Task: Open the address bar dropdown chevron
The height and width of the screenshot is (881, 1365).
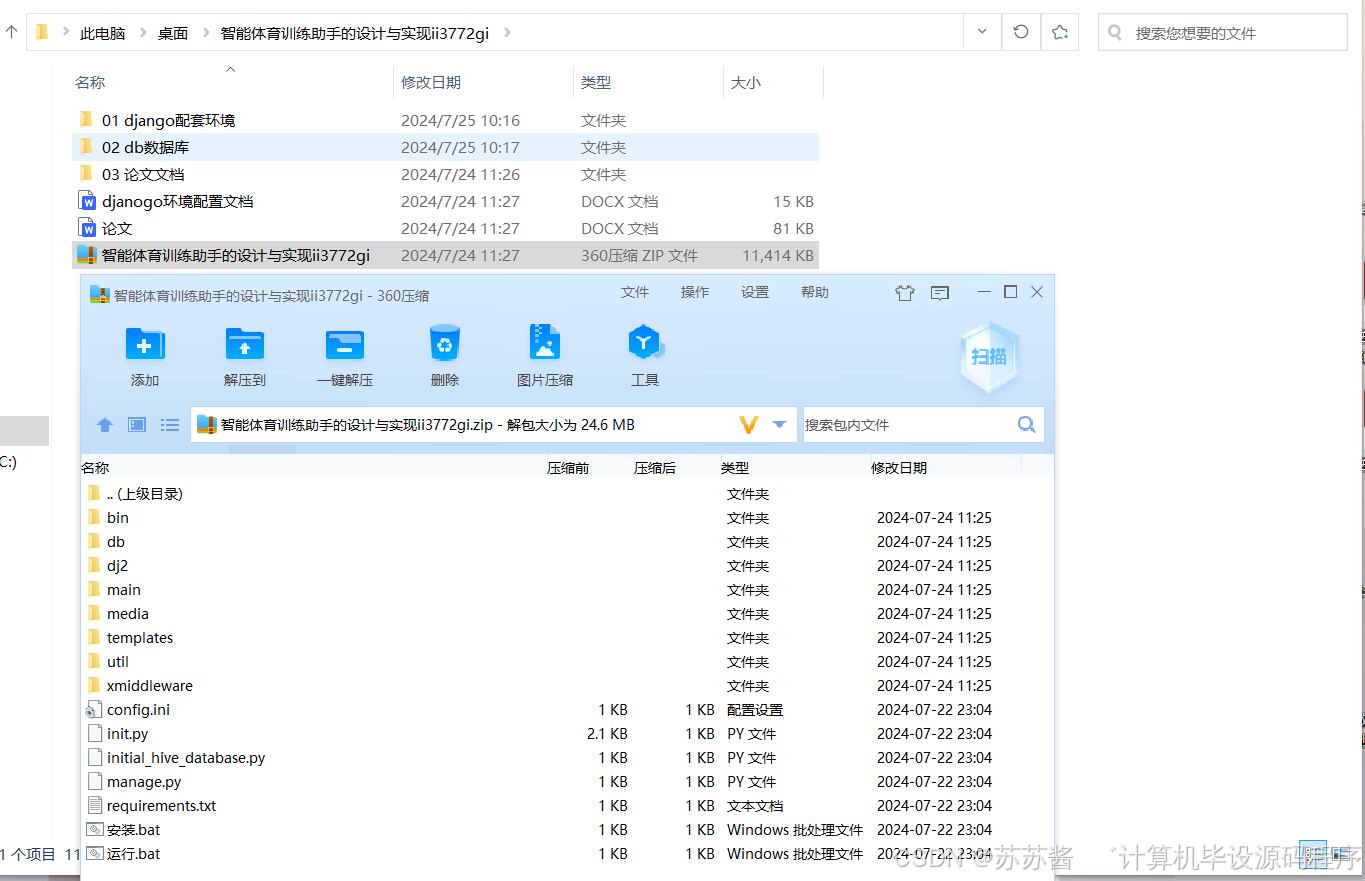Action: (983, 31)
